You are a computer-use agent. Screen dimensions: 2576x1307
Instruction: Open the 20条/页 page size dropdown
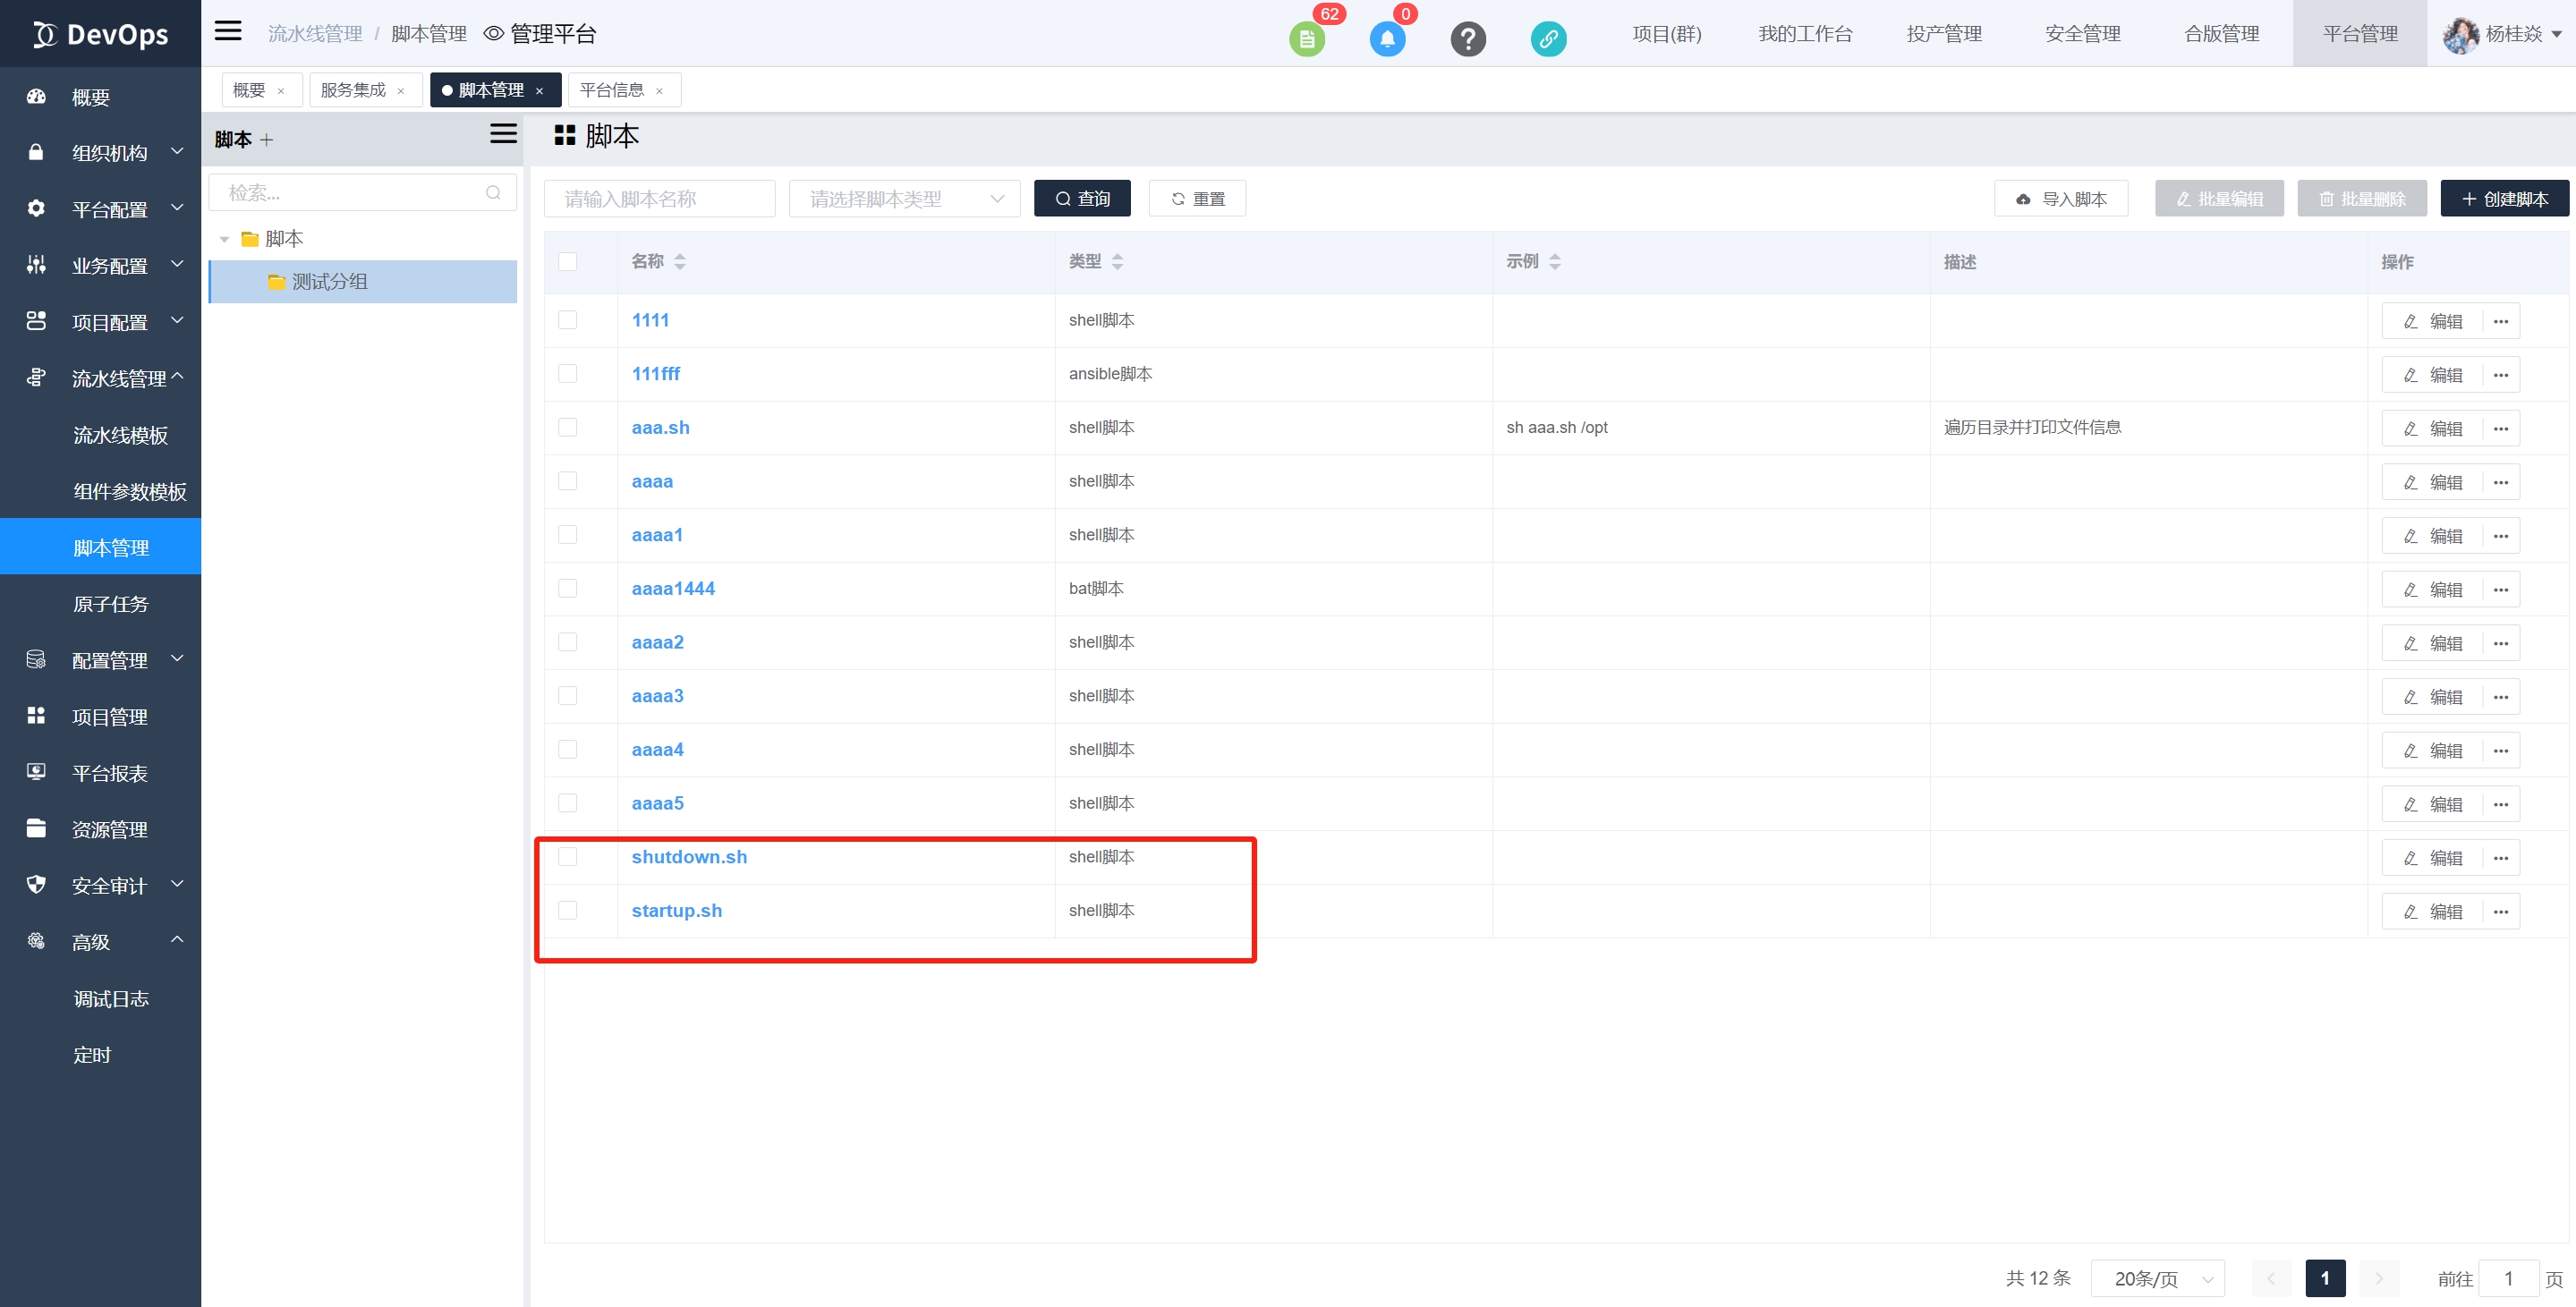click(x=2157, y=1278)
